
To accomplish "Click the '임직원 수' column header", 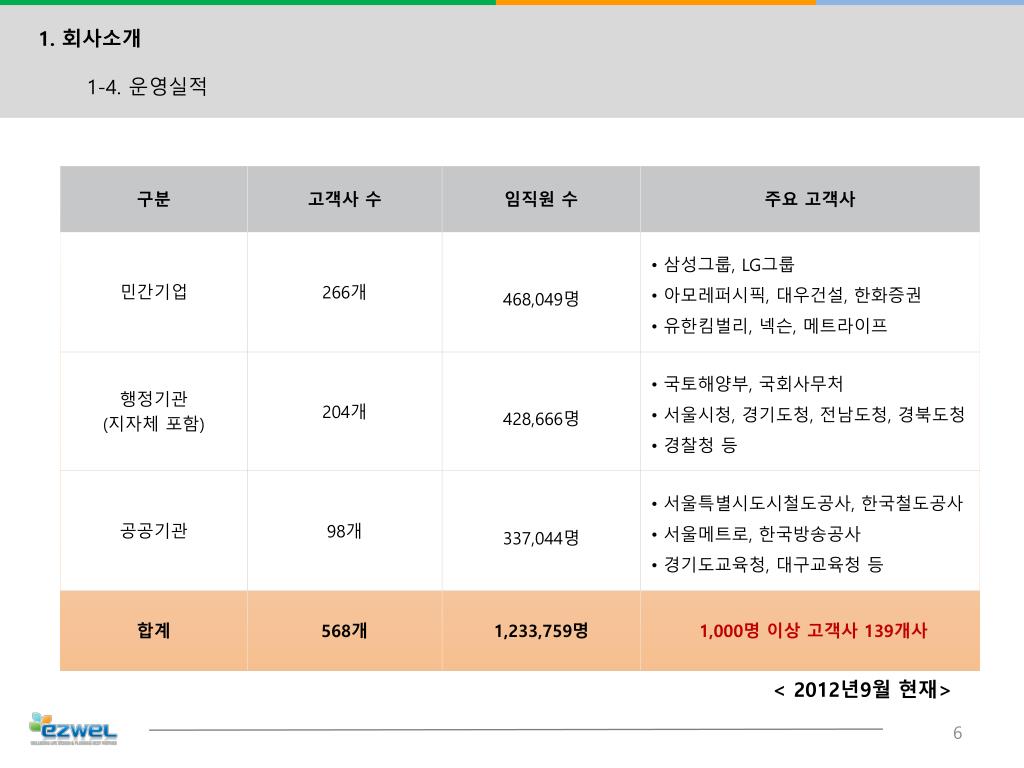I will click(x=541, y=199).
